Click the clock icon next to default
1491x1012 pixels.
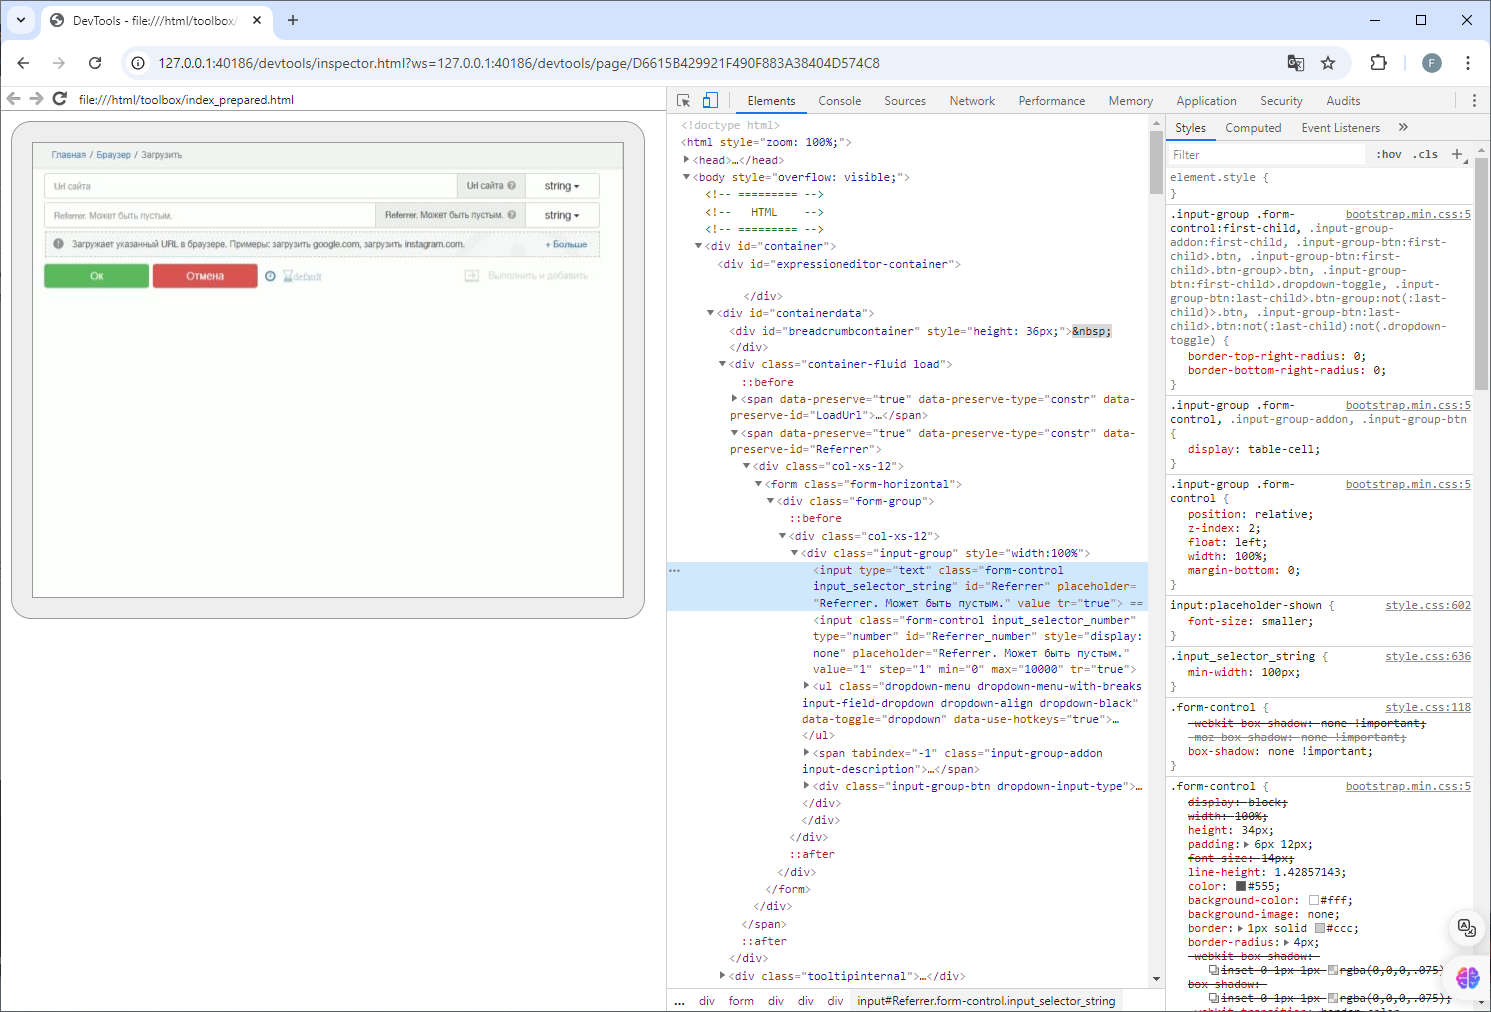tap(270, 276)
